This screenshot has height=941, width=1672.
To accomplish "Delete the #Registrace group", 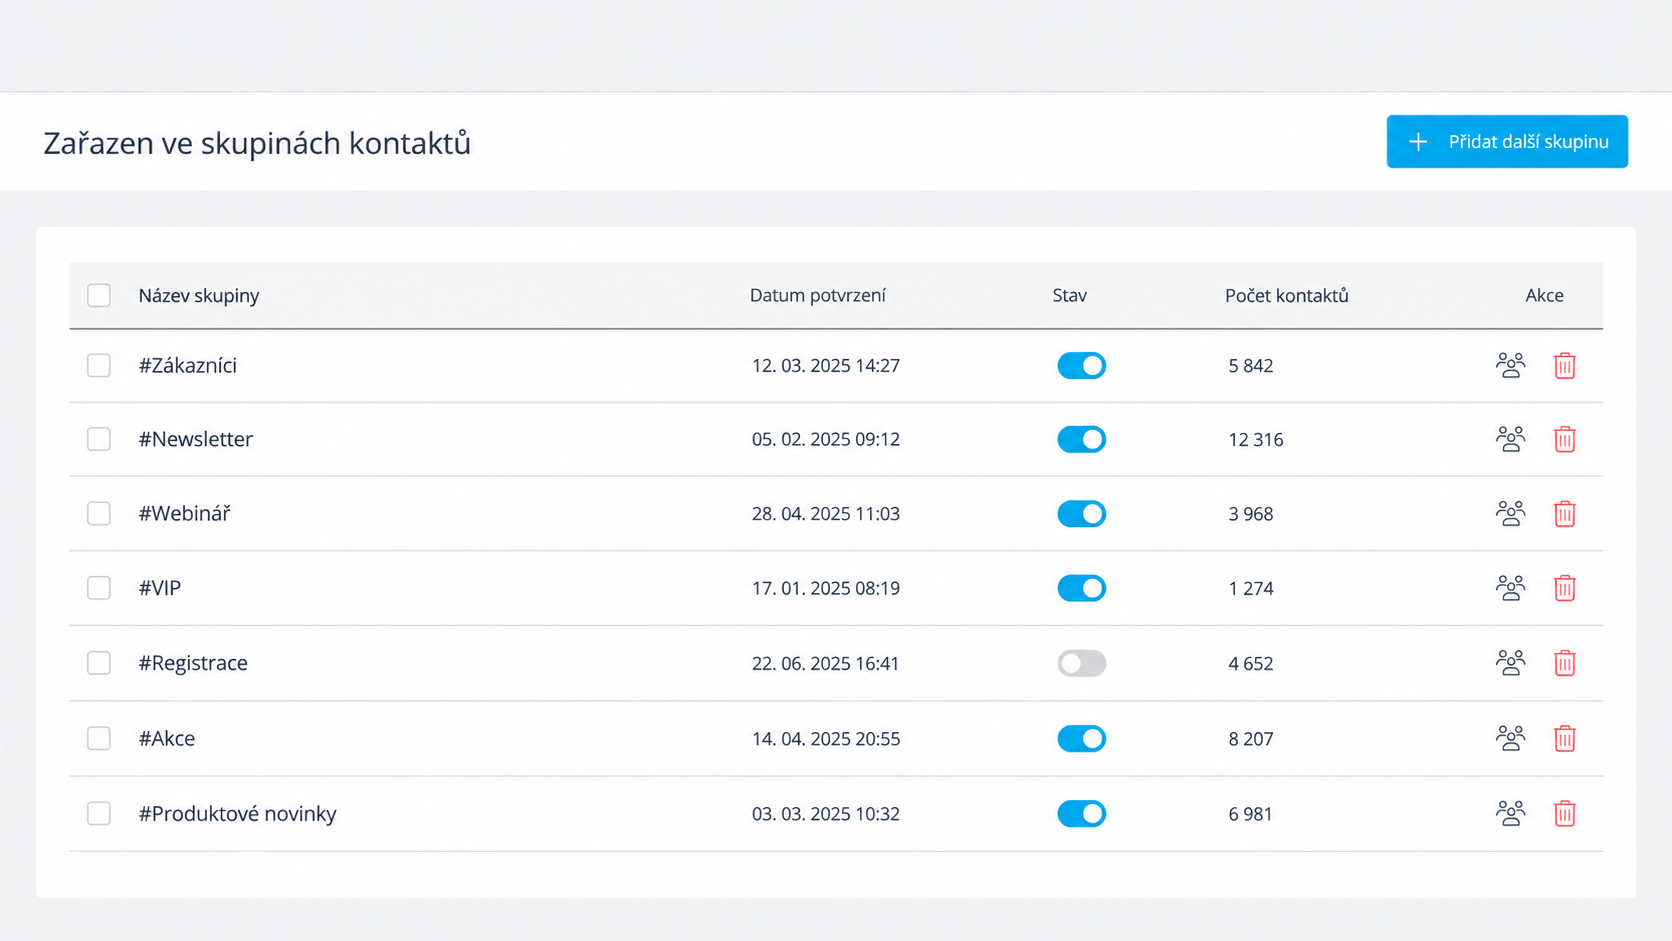I will tap(1565, 662).
